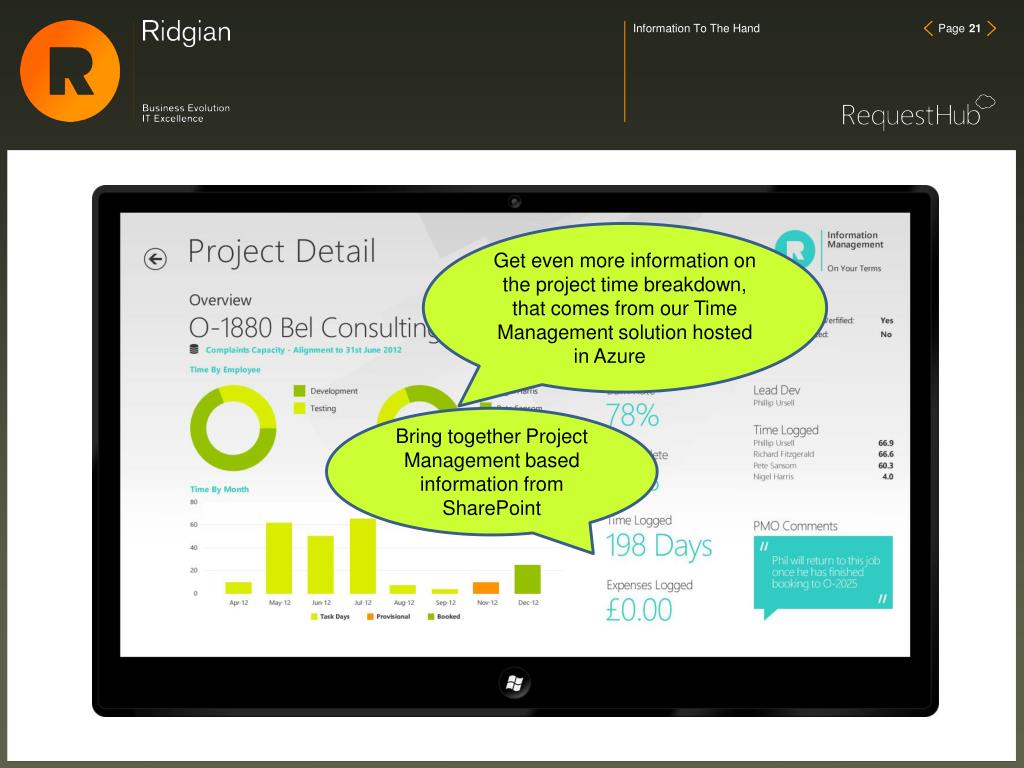Click 'Richard Fitzgerald' in Time Logged list
1024x768 pixels.
pos(784,454)
